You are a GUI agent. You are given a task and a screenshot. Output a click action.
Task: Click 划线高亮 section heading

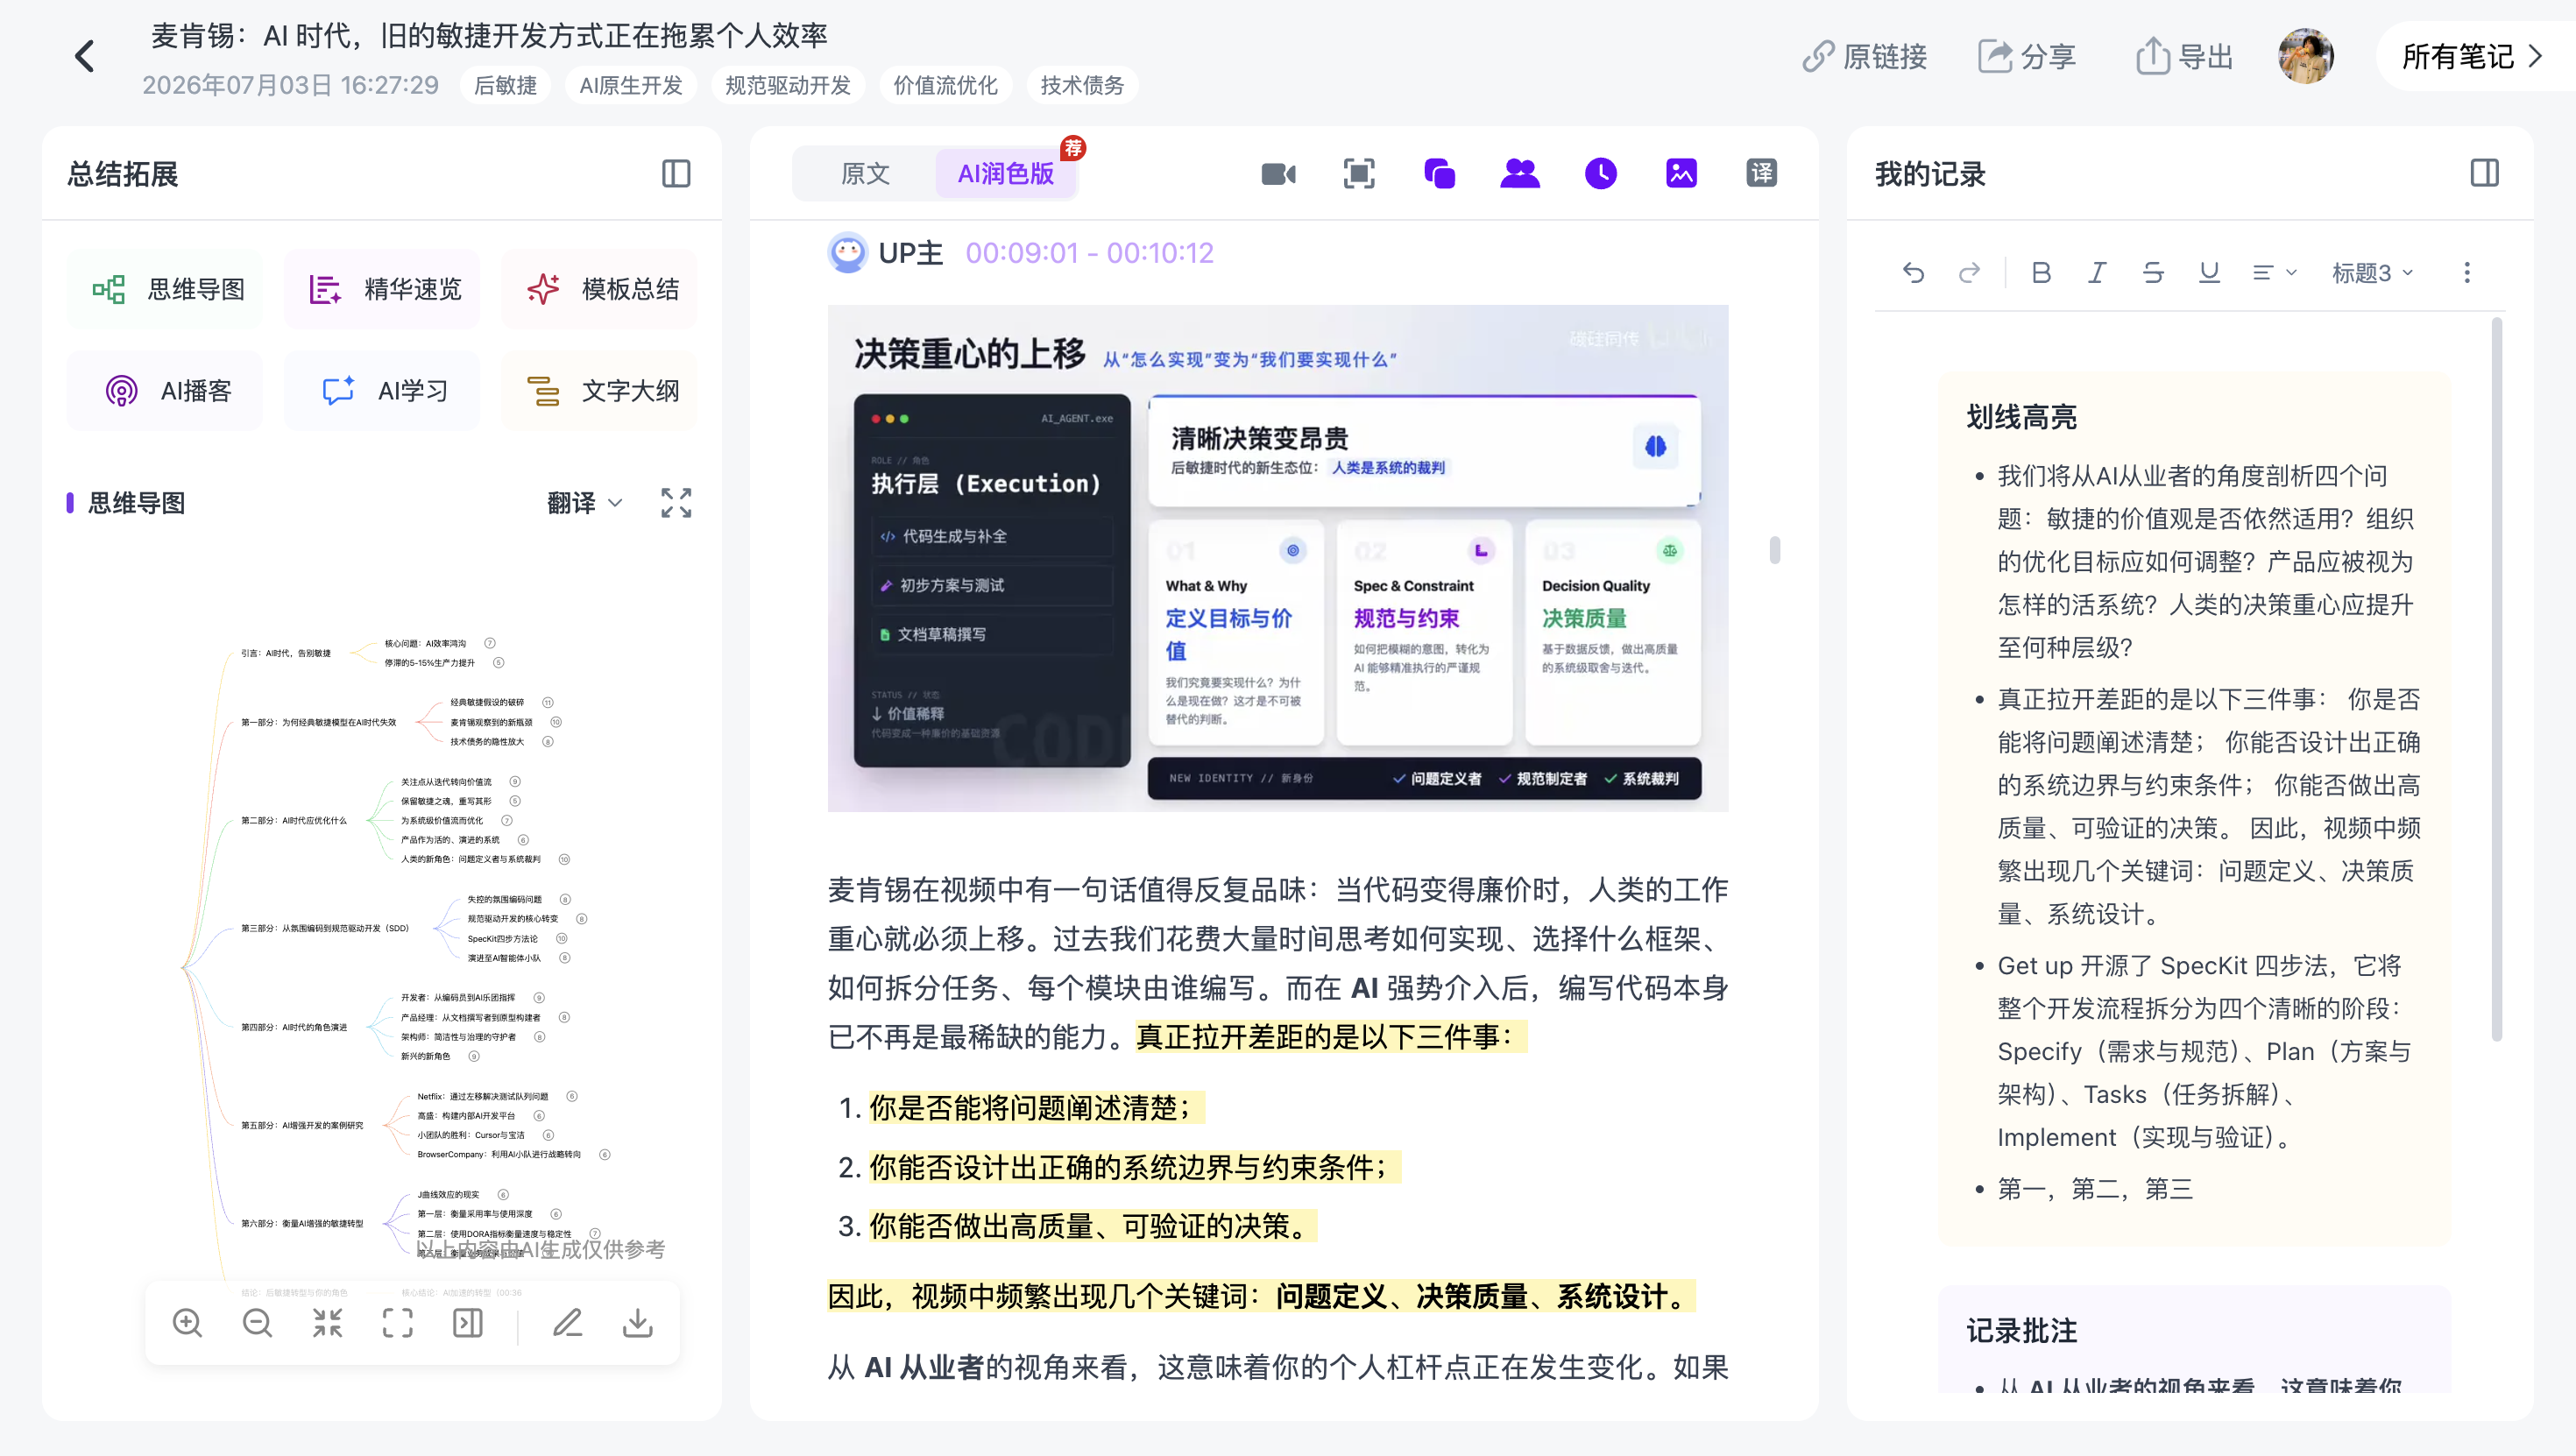point(2021,417)
